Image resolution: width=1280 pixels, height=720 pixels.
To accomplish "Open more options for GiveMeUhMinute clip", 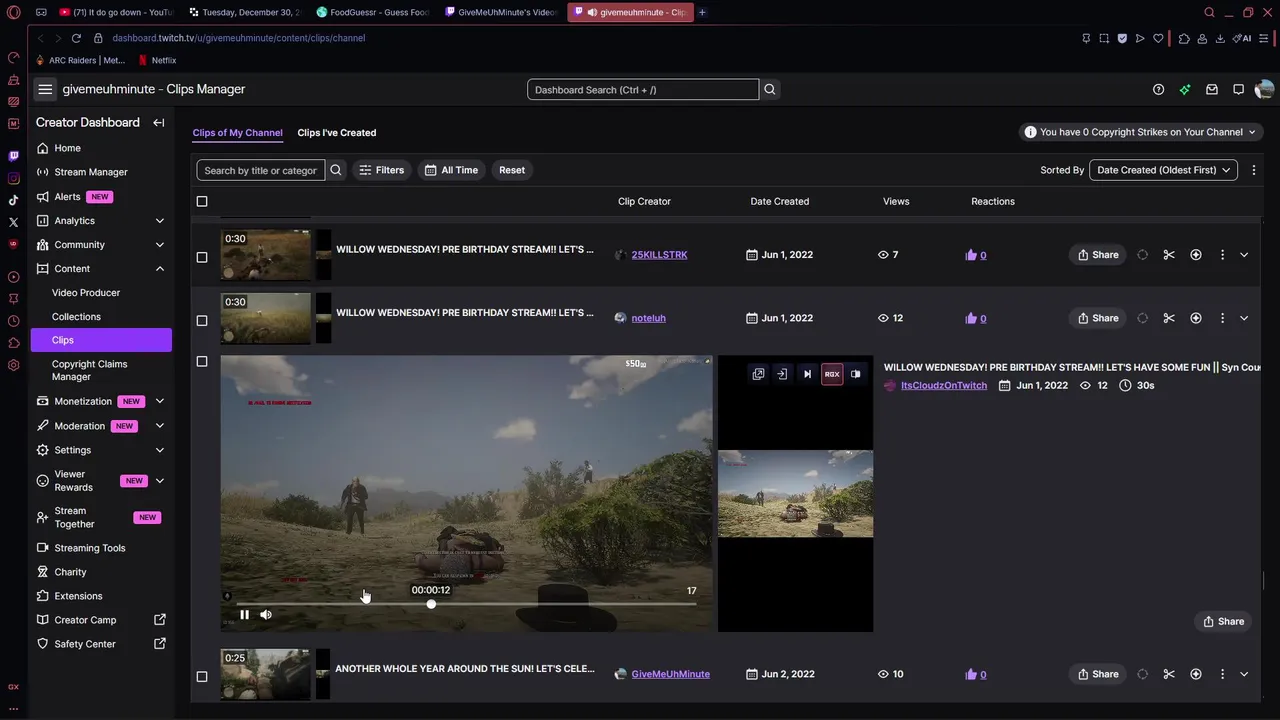I will point(1222,674).
